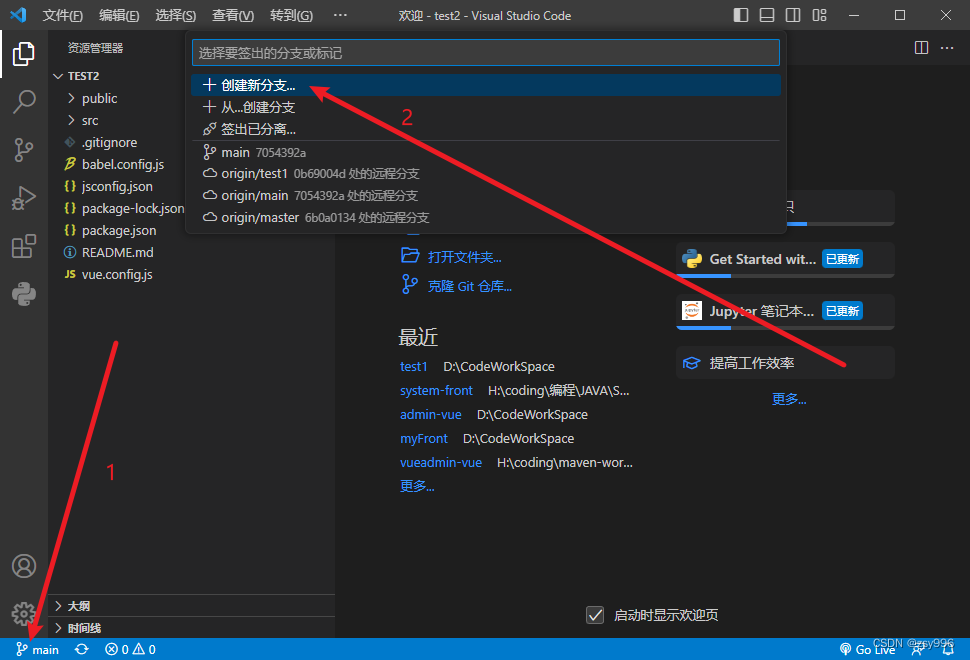Open recent project vueadmin-vue

tap(440, 463)
